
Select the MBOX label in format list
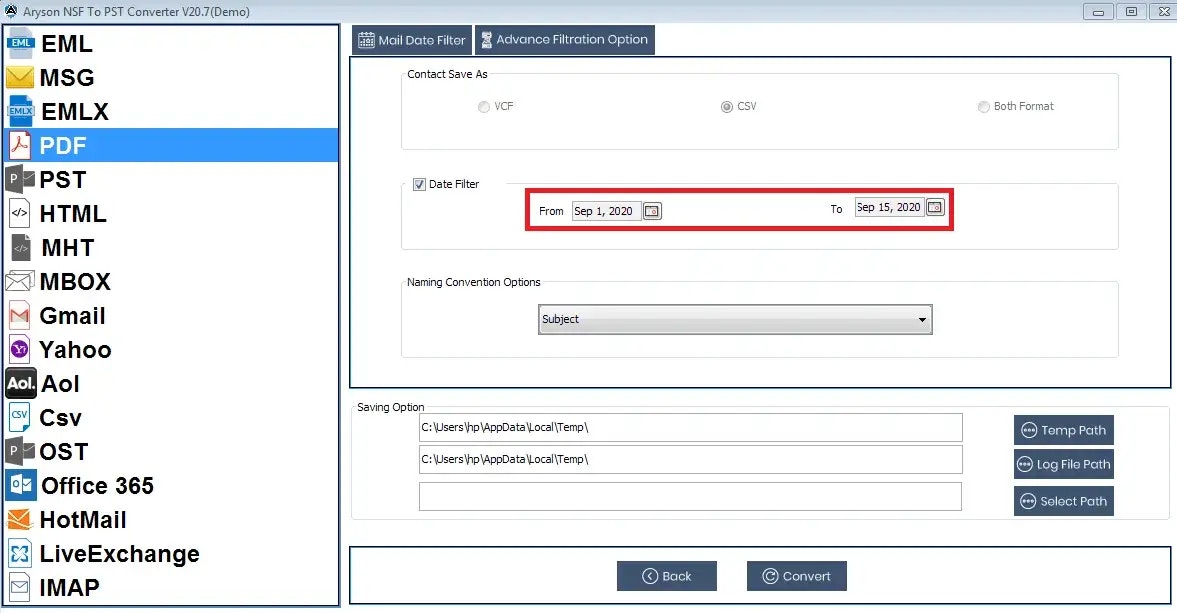75,281
